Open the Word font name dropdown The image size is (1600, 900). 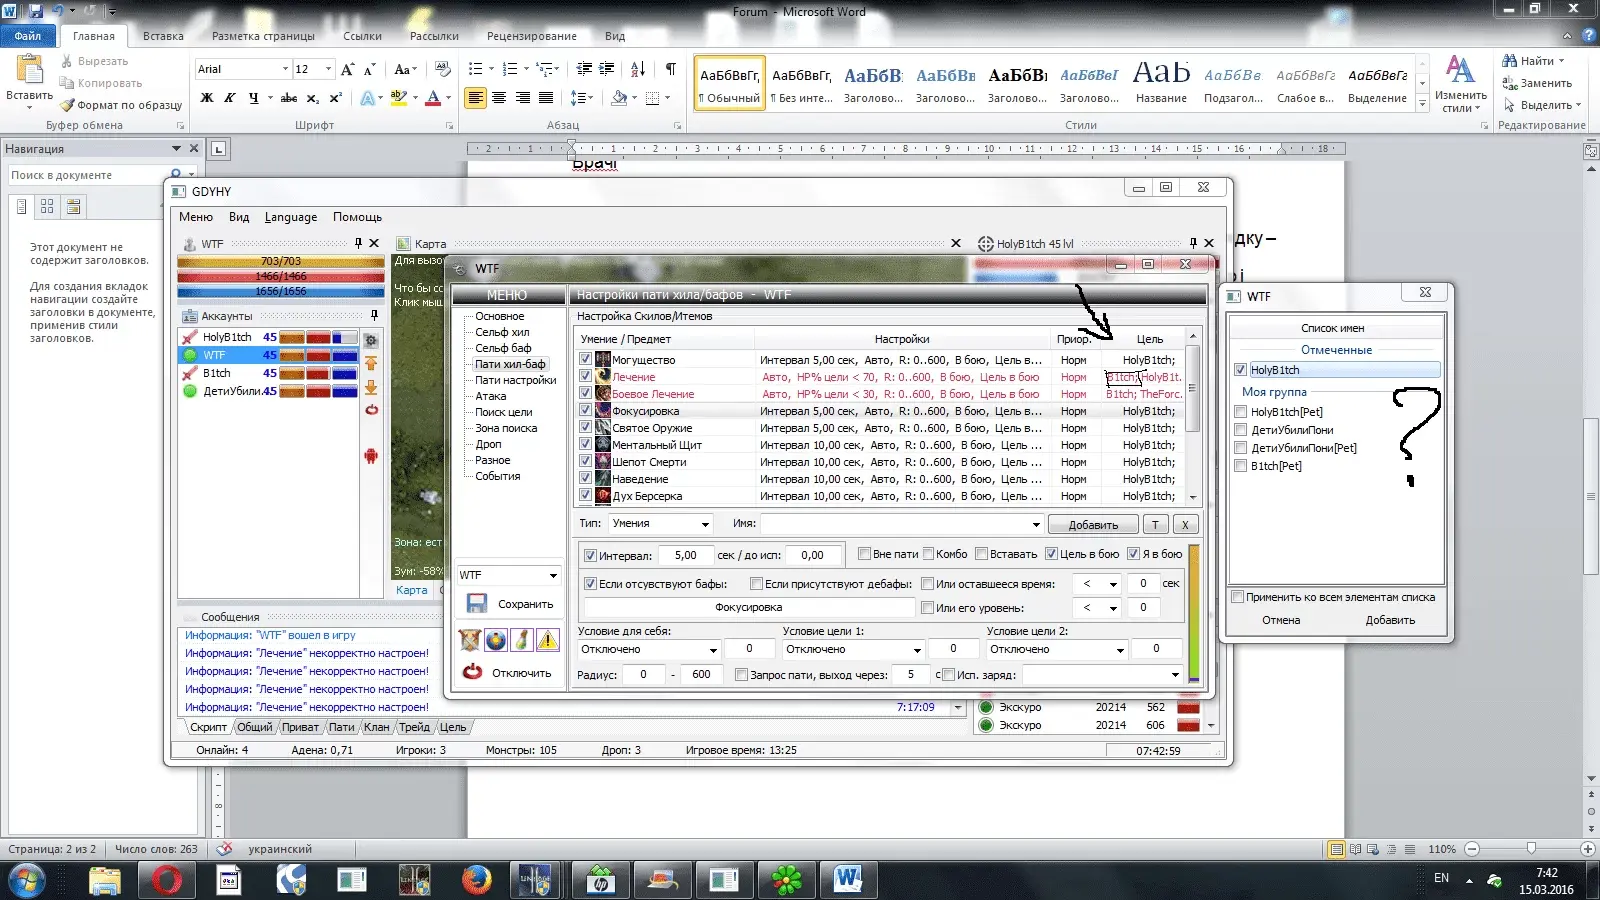click(x=285, y=69)
